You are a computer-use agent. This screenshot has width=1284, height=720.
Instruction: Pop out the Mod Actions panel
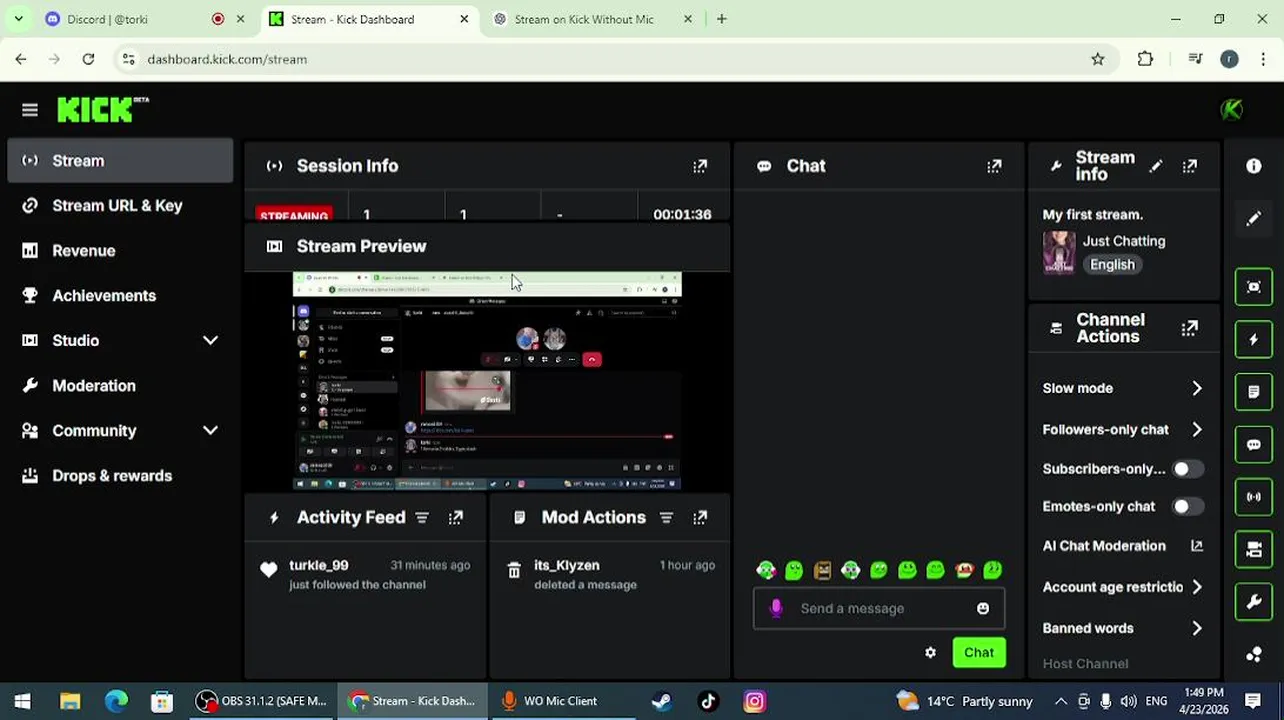click(x=700, y=517)
